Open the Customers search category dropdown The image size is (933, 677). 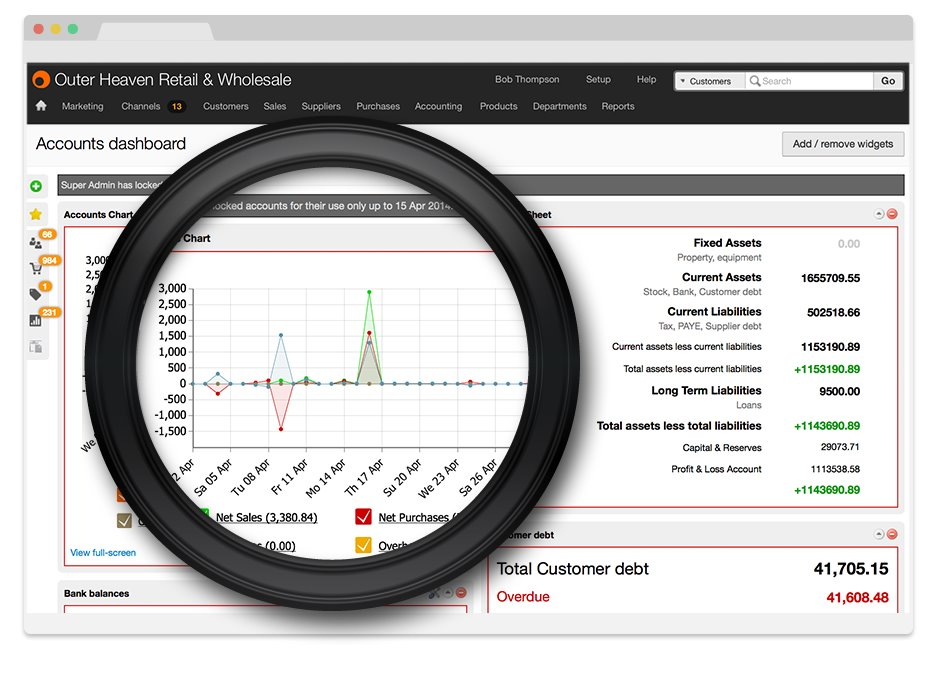point(708,81)
